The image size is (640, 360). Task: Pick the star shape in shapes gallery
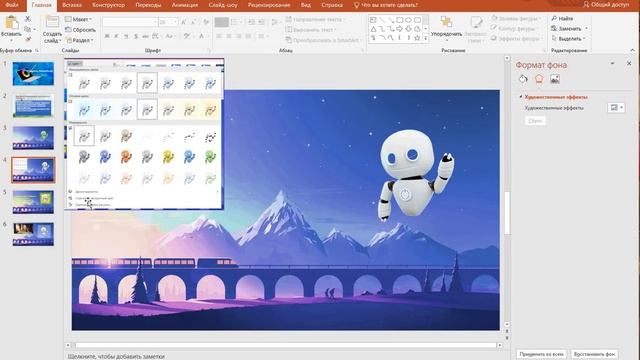tap(417, 38)
